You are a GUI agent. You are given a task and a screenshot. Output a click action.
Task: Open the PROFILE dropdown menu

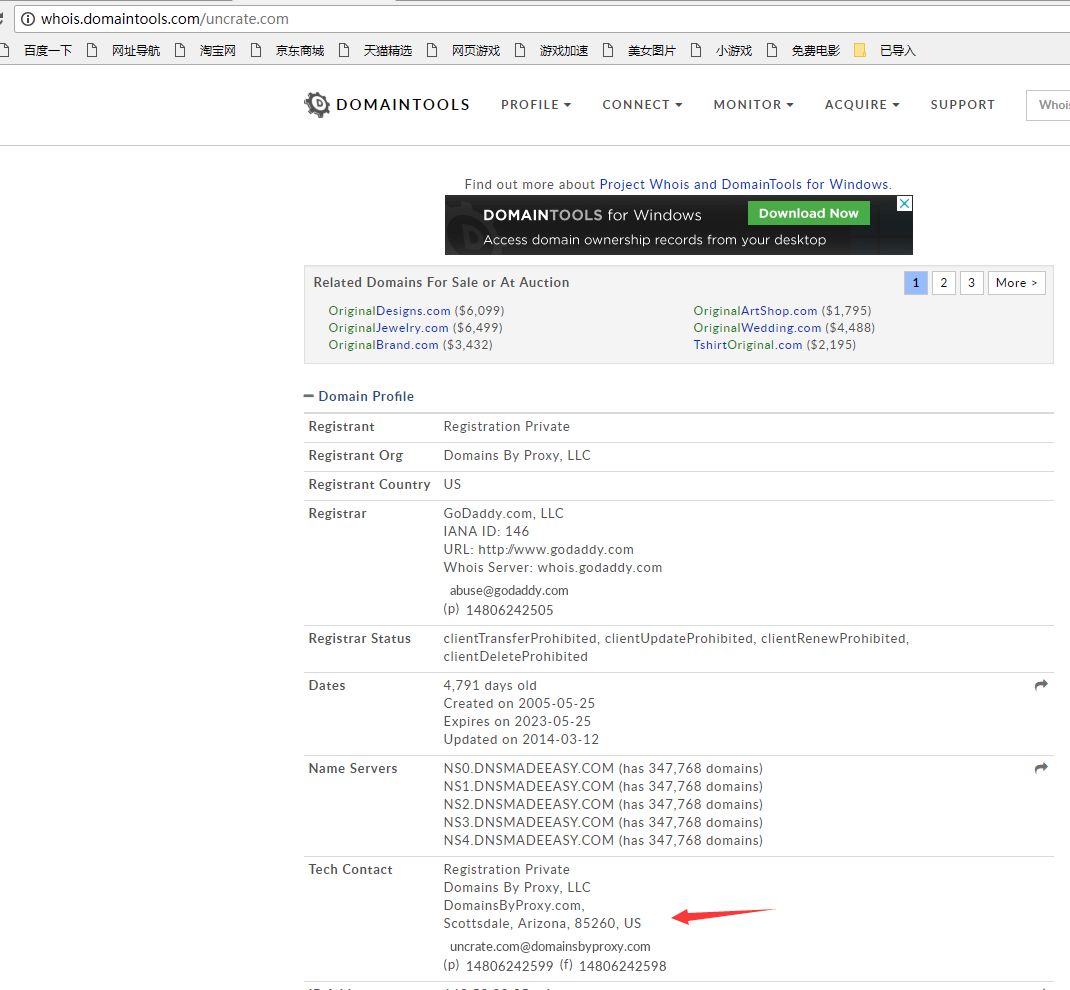pos(536,105)
